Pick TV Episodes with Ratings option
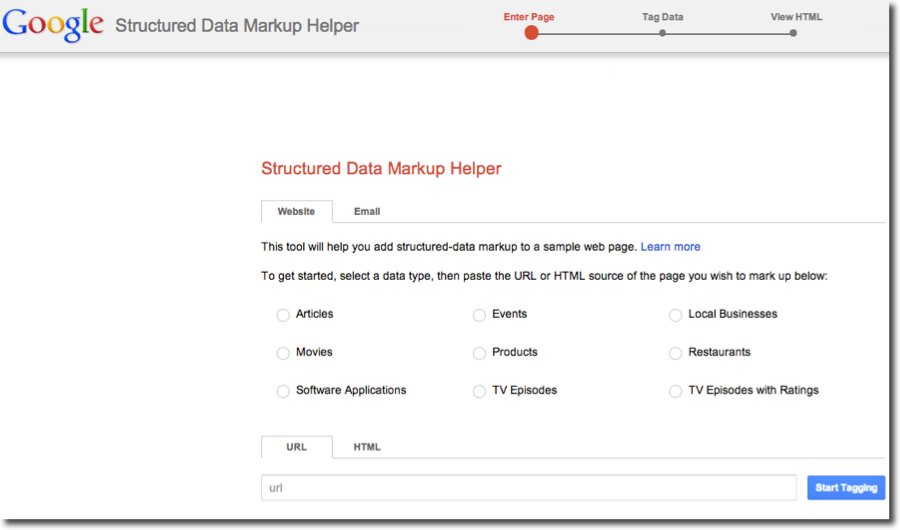Image resolution: width=900 pixels, height=530 pixels. pyautogui.click(x=676, y=391)
